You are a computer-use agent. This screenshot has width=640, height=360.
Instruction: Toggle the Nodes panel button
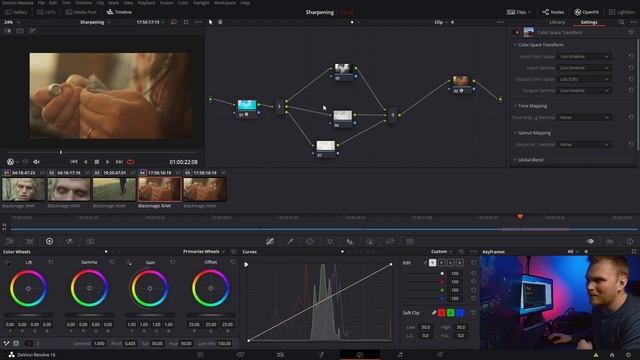(553, 12)
